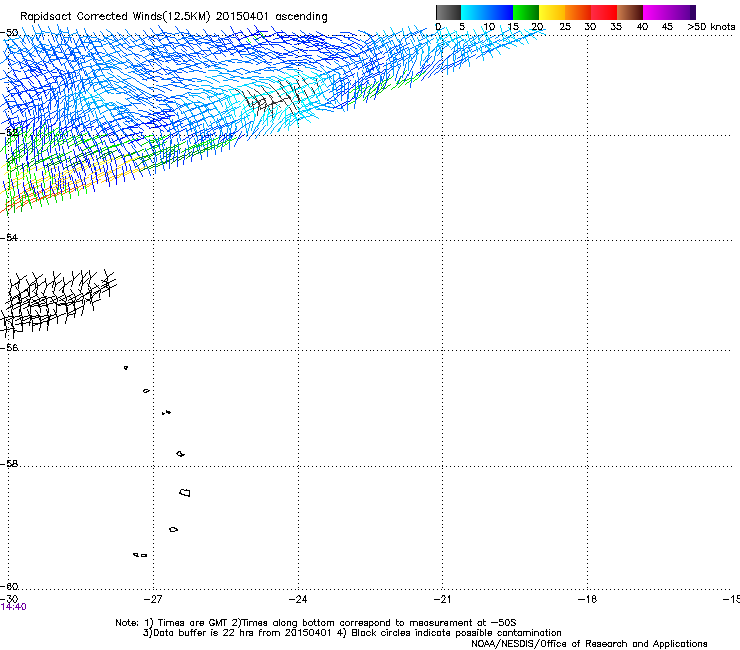
Task: Click the green 15-20 knots color swatch
Action: [x=526, y=12]
